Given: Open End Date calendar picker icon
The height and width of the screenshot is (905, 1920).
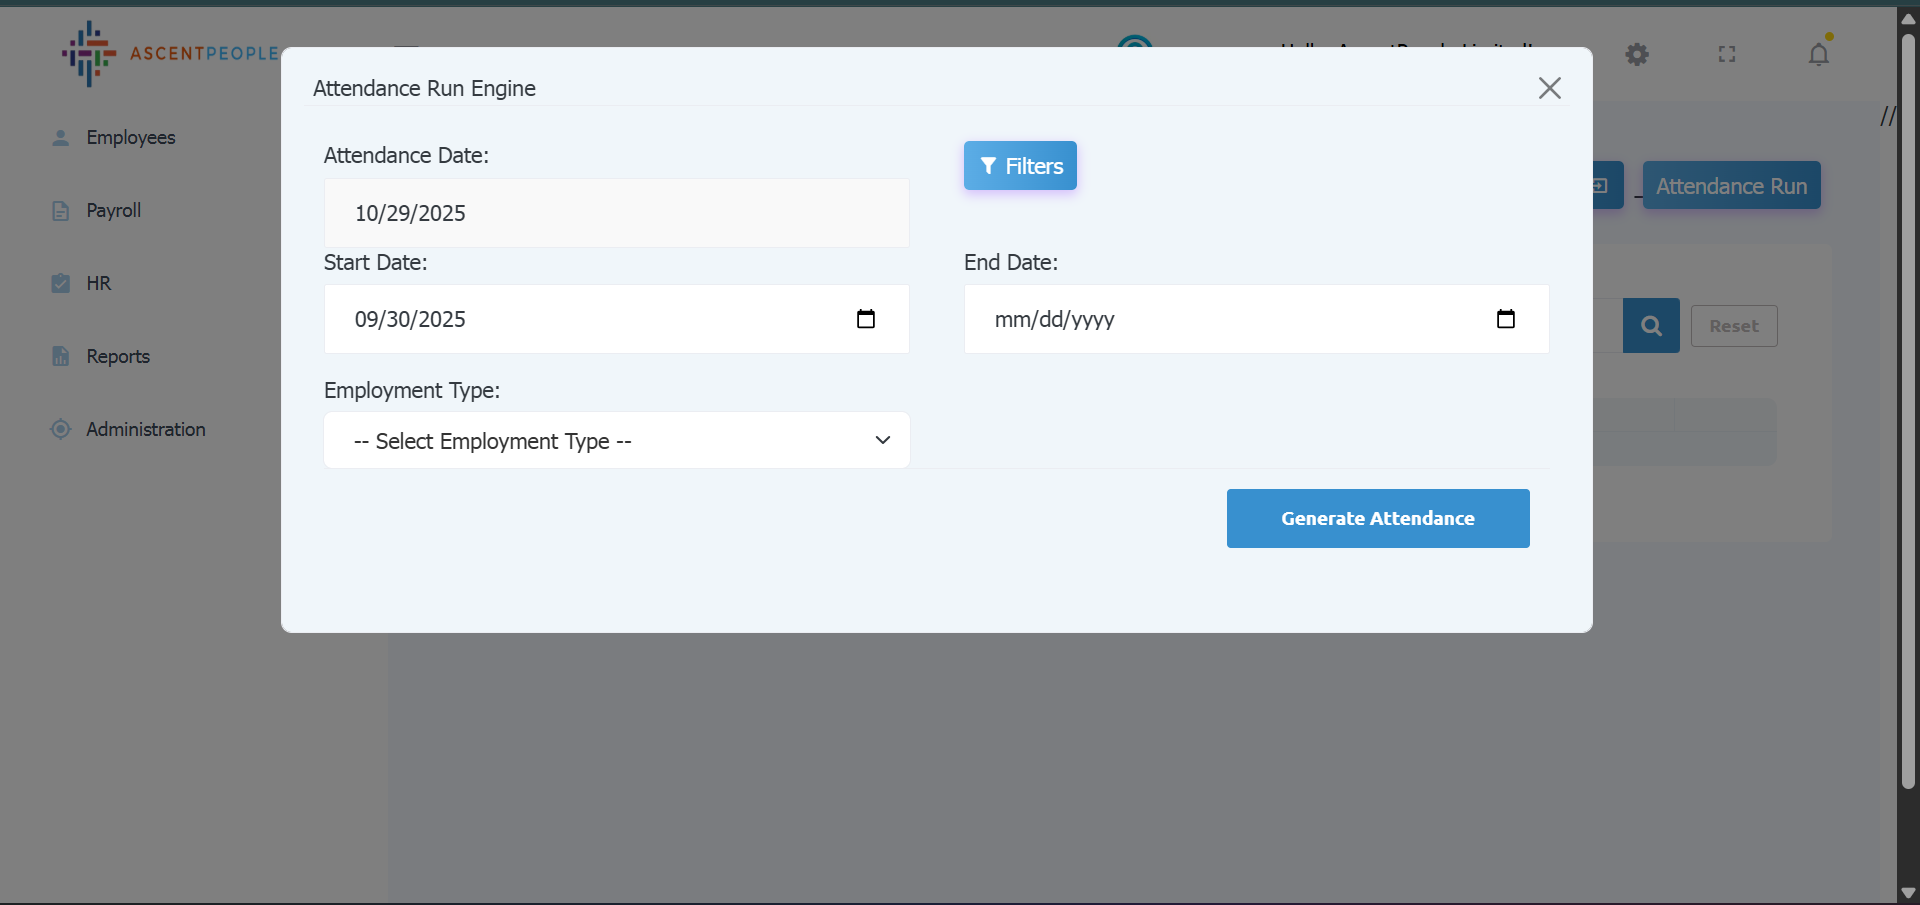Looking at the screenshot, I should 1505,319.
